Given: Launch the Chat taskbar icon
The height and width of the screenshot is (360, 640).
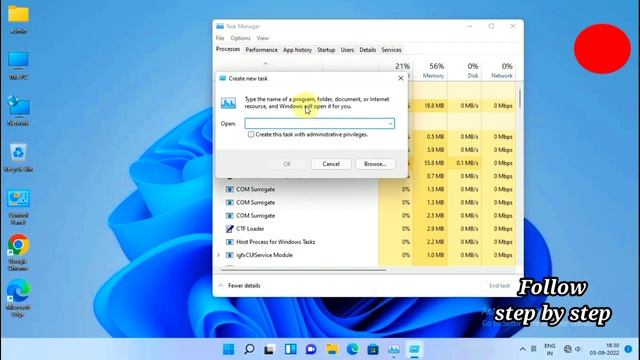Looking at the screenshot, I should (311, 349).
